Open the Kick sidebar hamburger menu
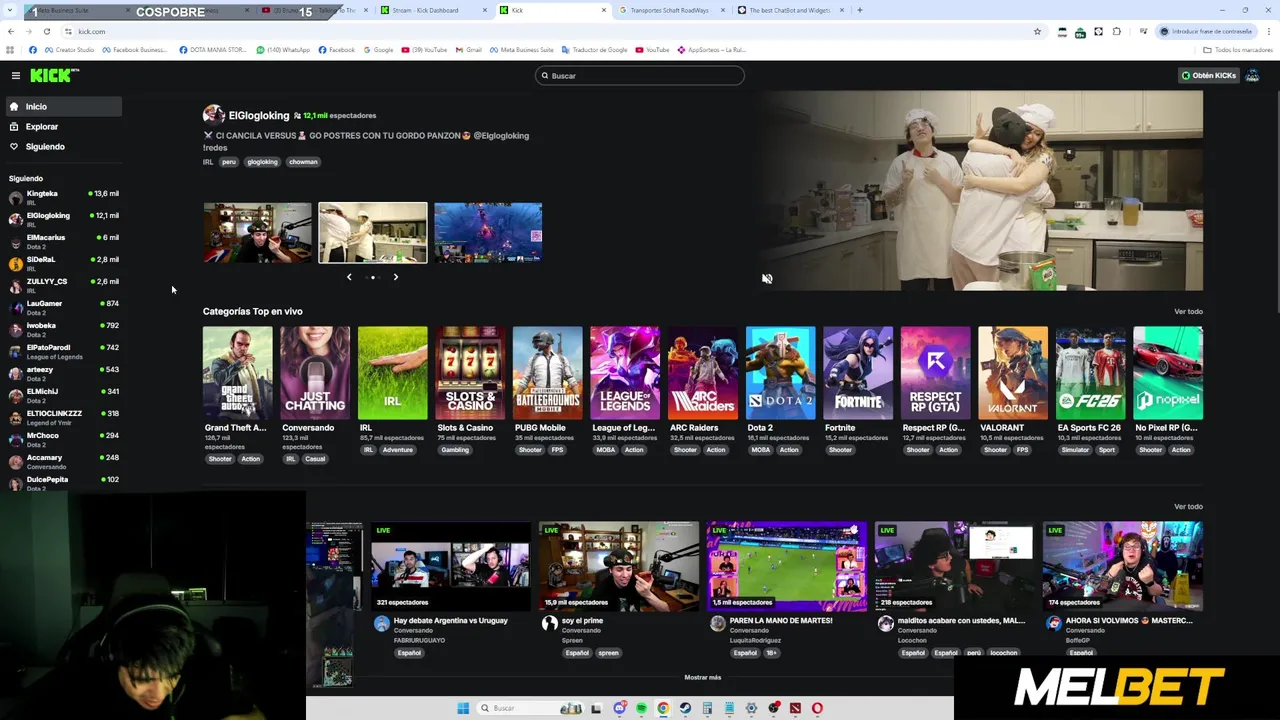The width and height of the screenshot is (1280, 720). click(x=15, y=75)
